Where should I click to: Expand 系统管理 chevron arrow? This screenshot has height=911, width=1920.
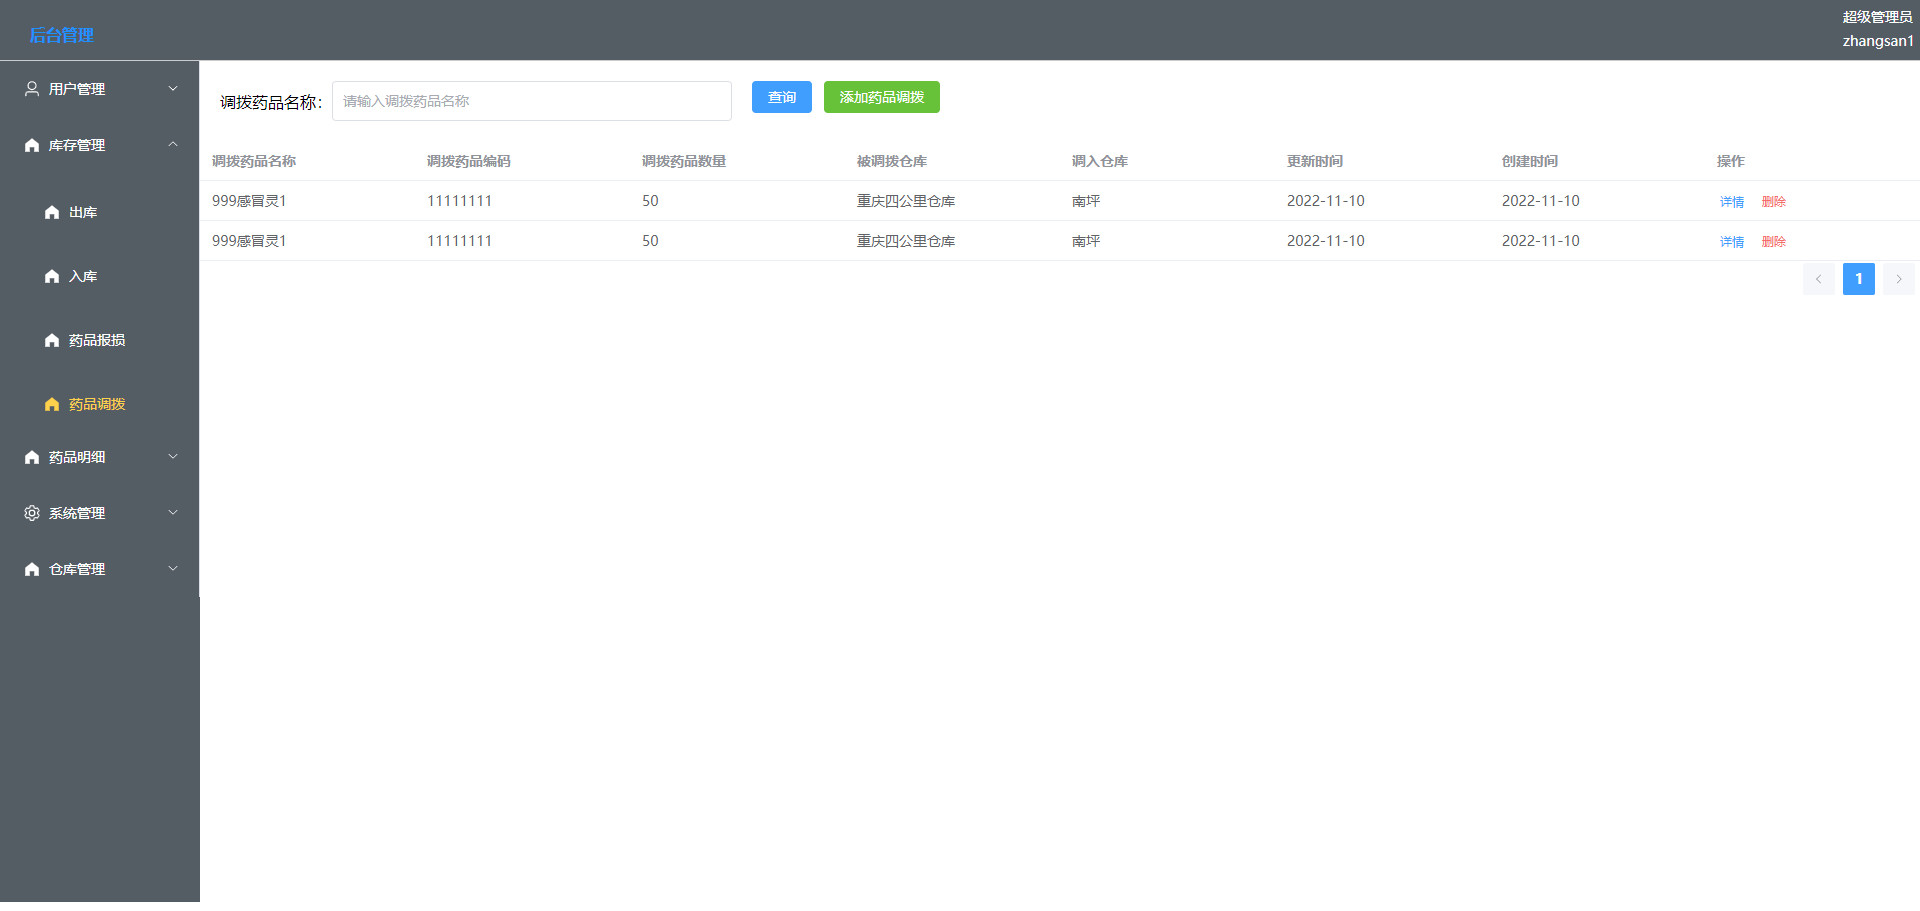tap(173, 513)
